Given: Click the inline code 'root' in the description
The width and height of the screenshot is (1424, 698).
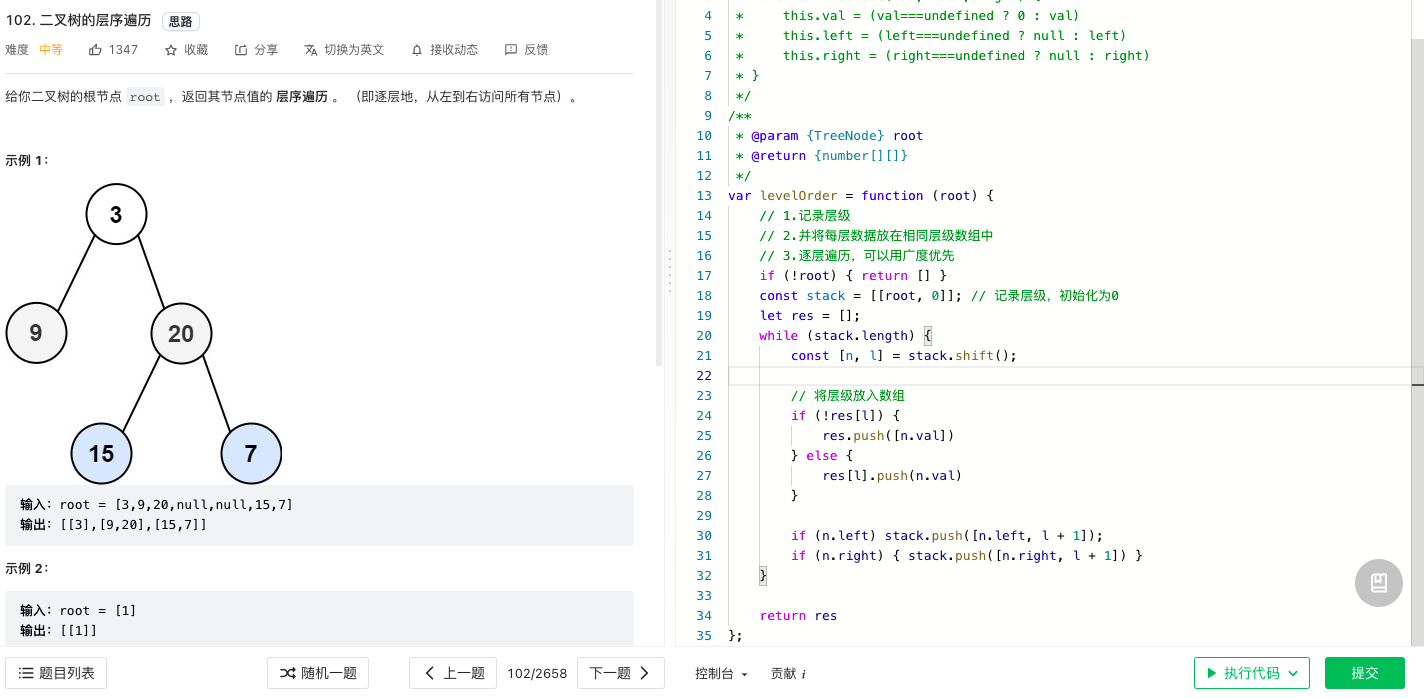Looking at the screenshot, I should tap(145, 97).
